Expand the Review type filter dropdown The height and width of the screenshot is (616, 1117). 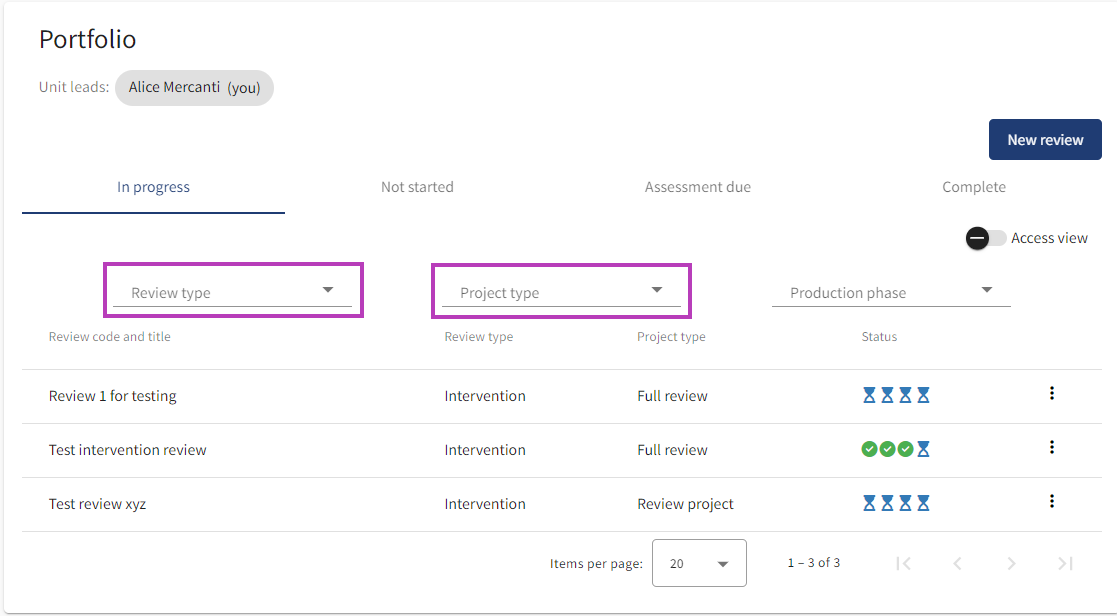(x=232, y=292)
